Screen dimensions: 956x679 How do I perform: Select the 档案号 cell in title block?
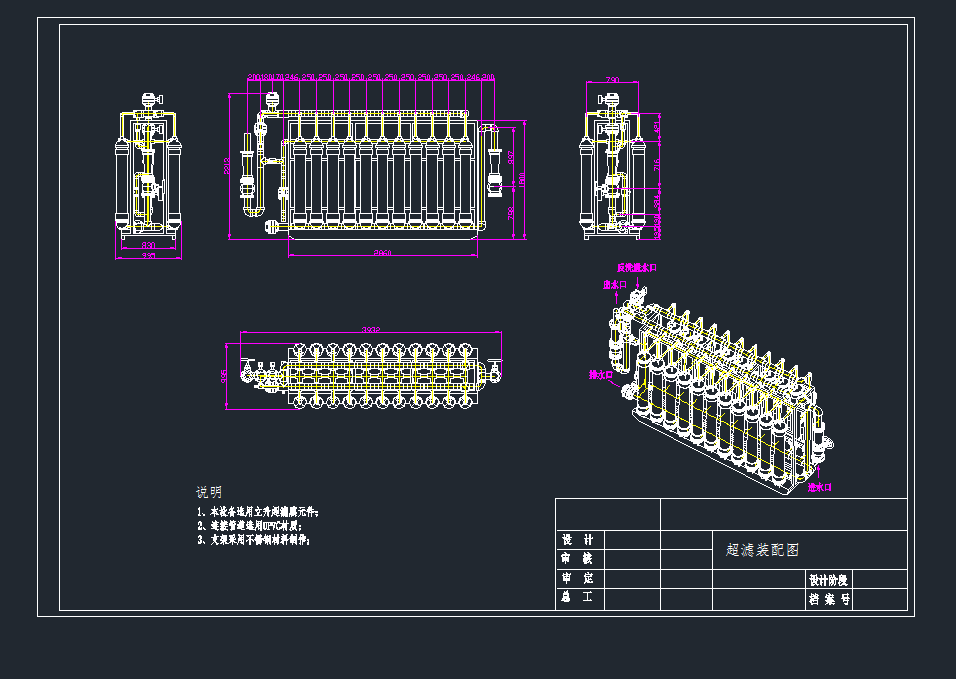click(x=828, y=600)
